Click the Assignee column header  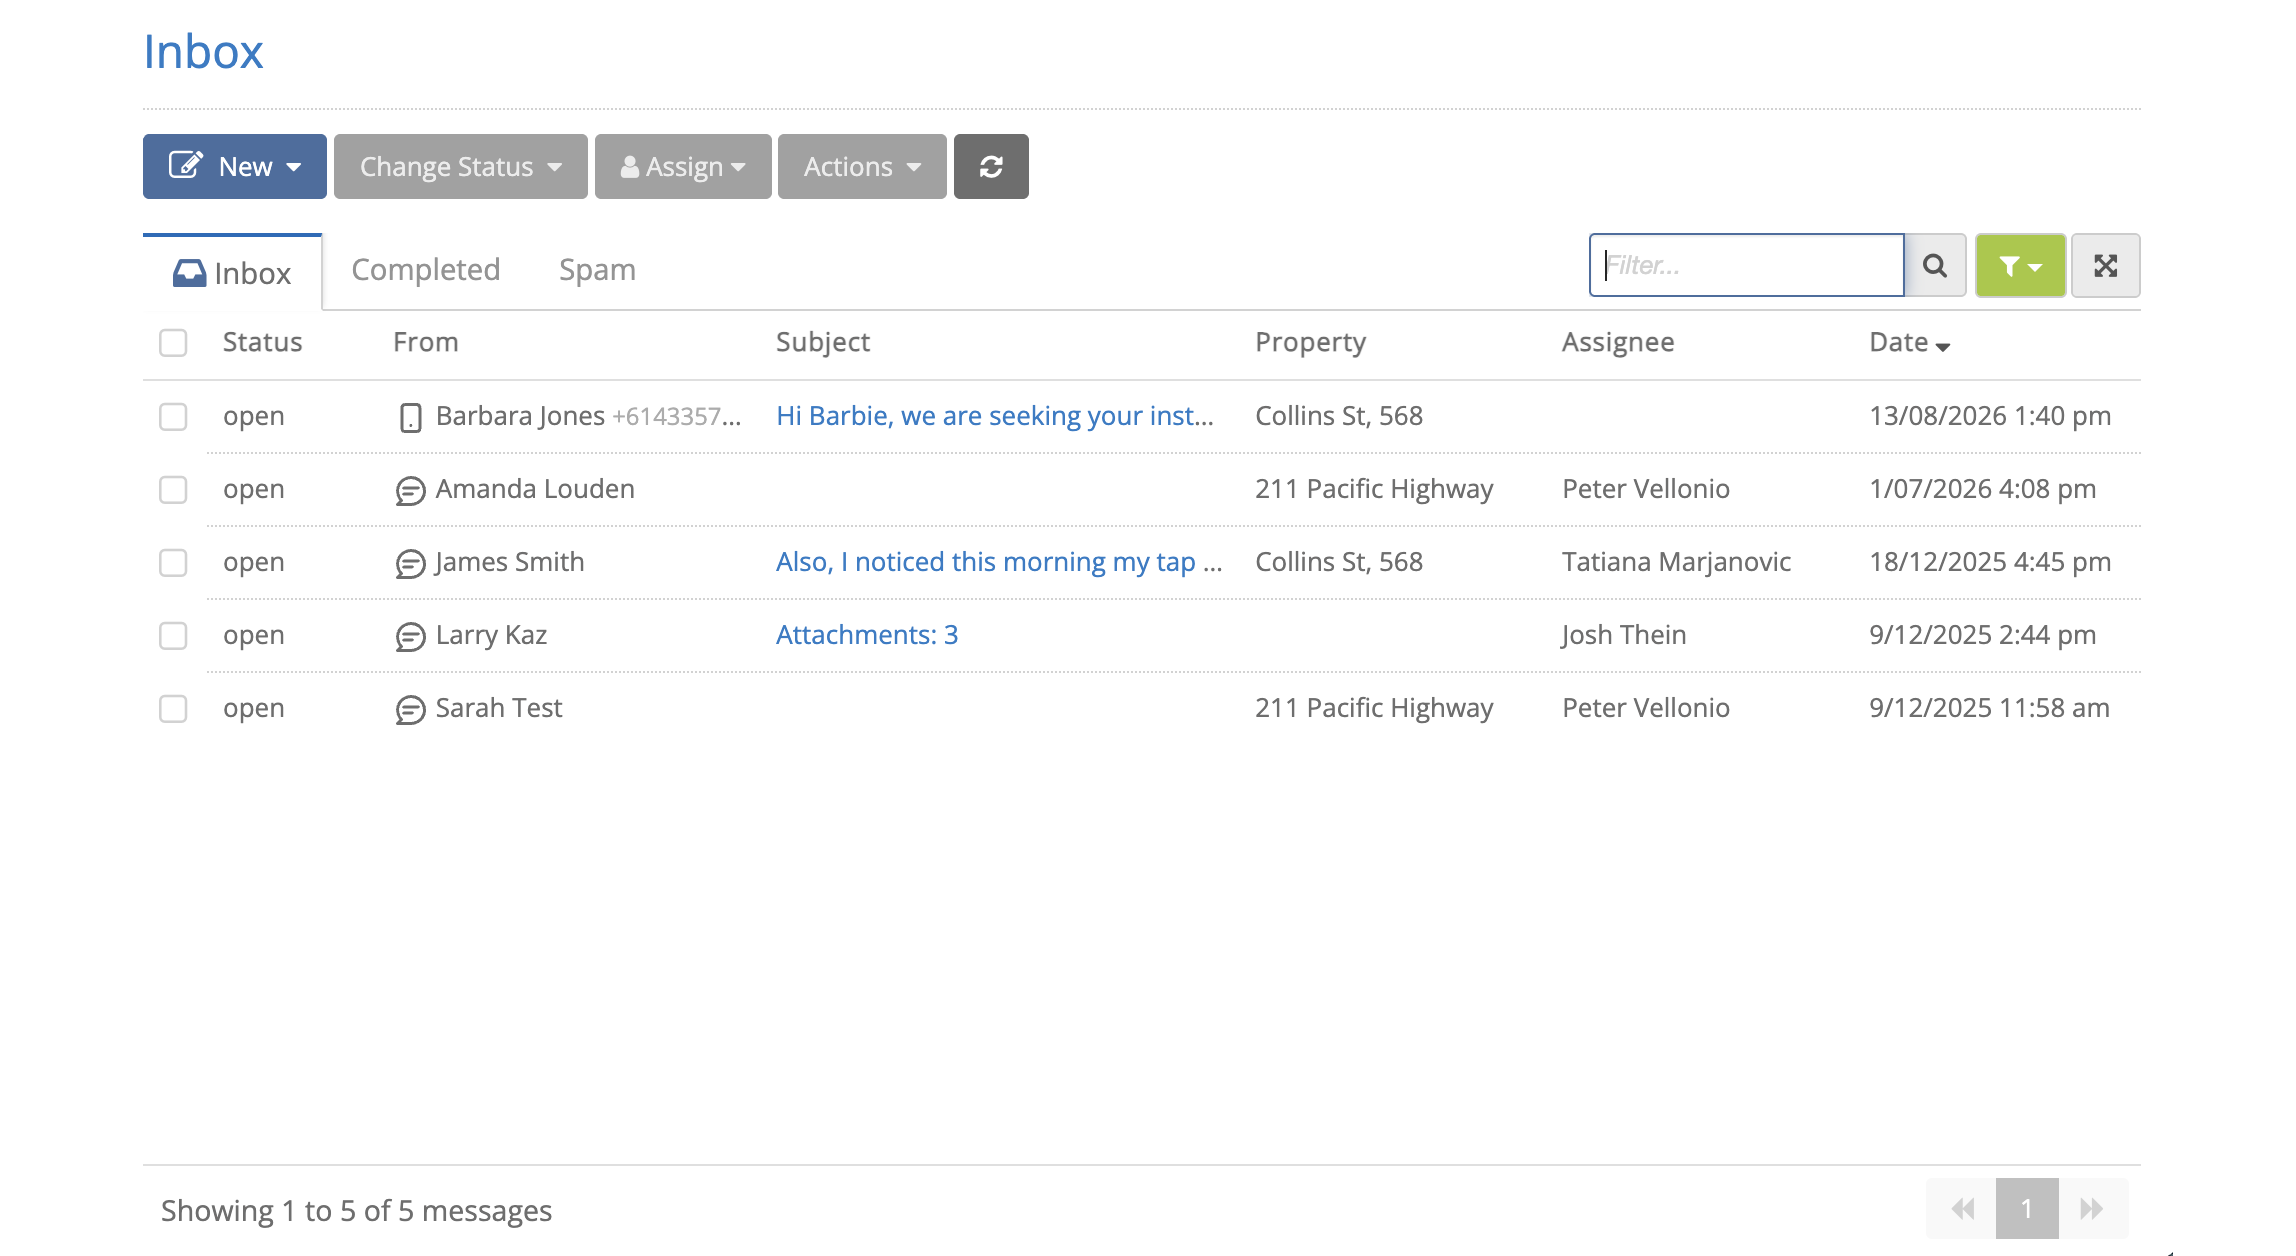click(x=1618, y=342)
